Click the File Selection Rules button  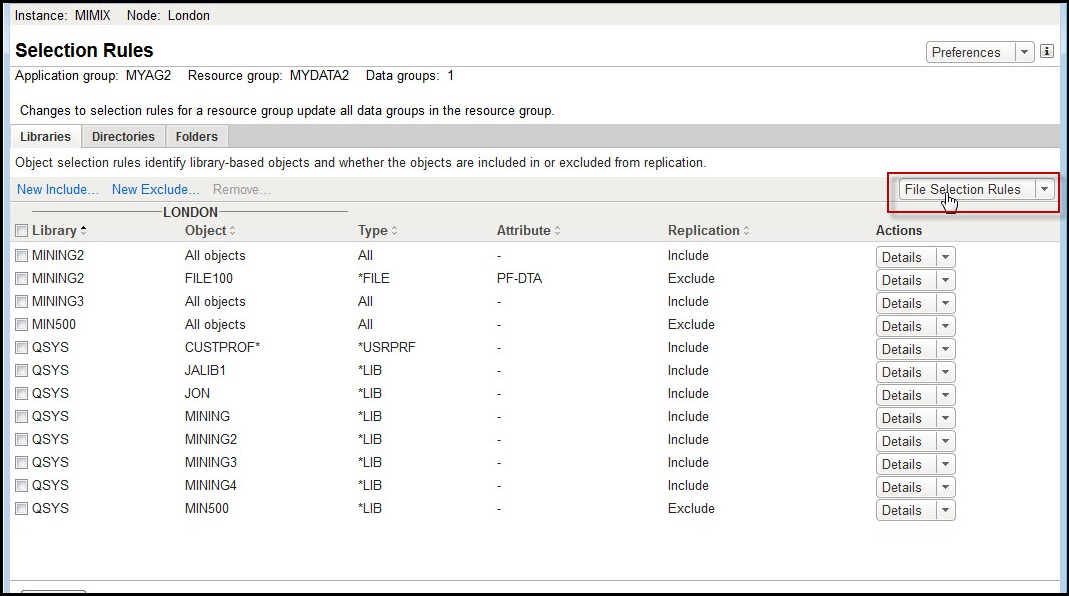coord(963,189)
